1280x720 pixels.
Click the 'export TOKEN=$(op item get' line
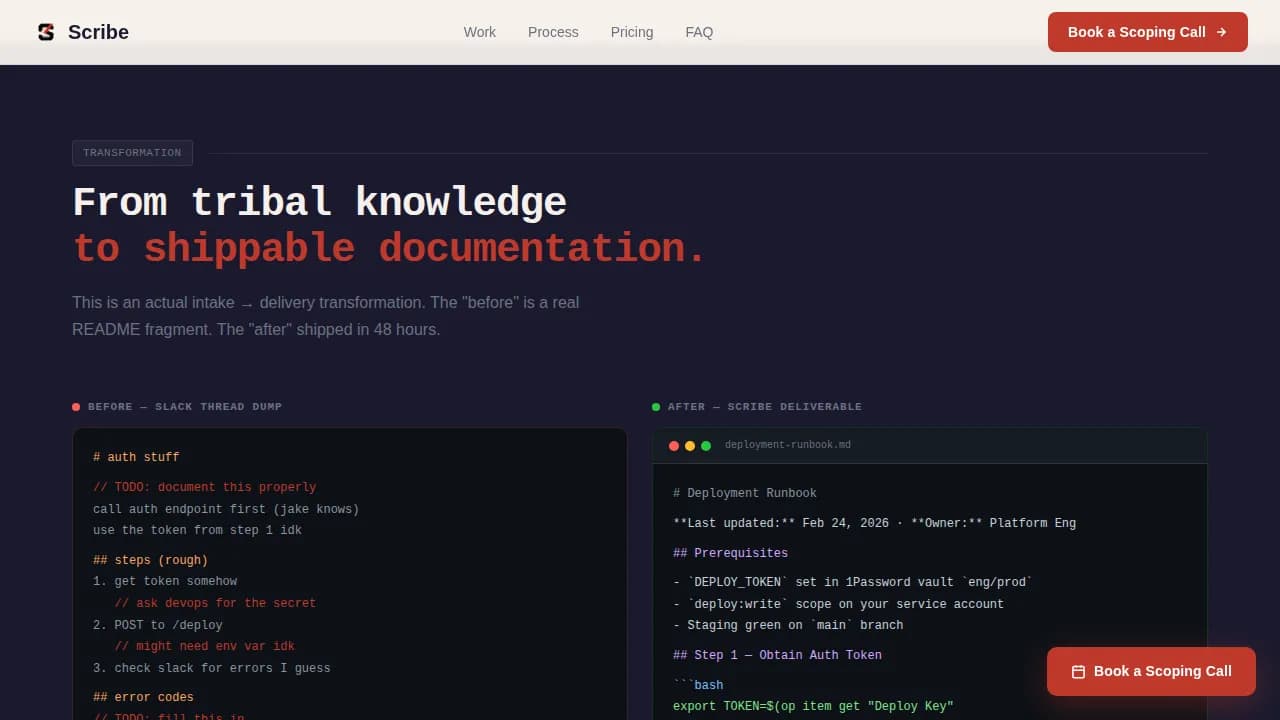(x=813, y=706)
